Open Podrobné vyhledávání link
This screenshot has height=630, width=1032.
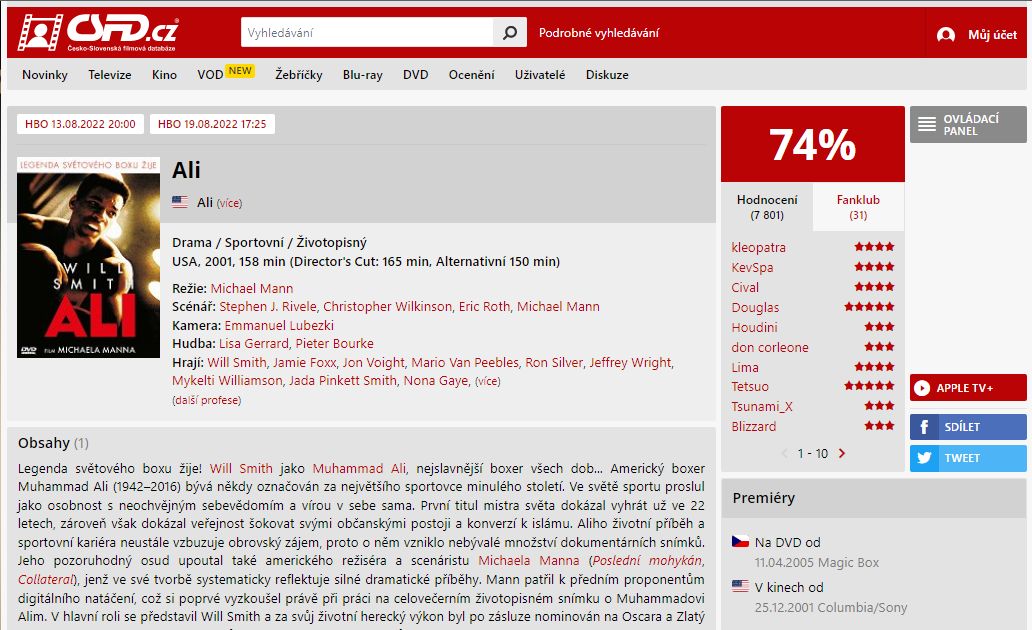tap(598, 33)
